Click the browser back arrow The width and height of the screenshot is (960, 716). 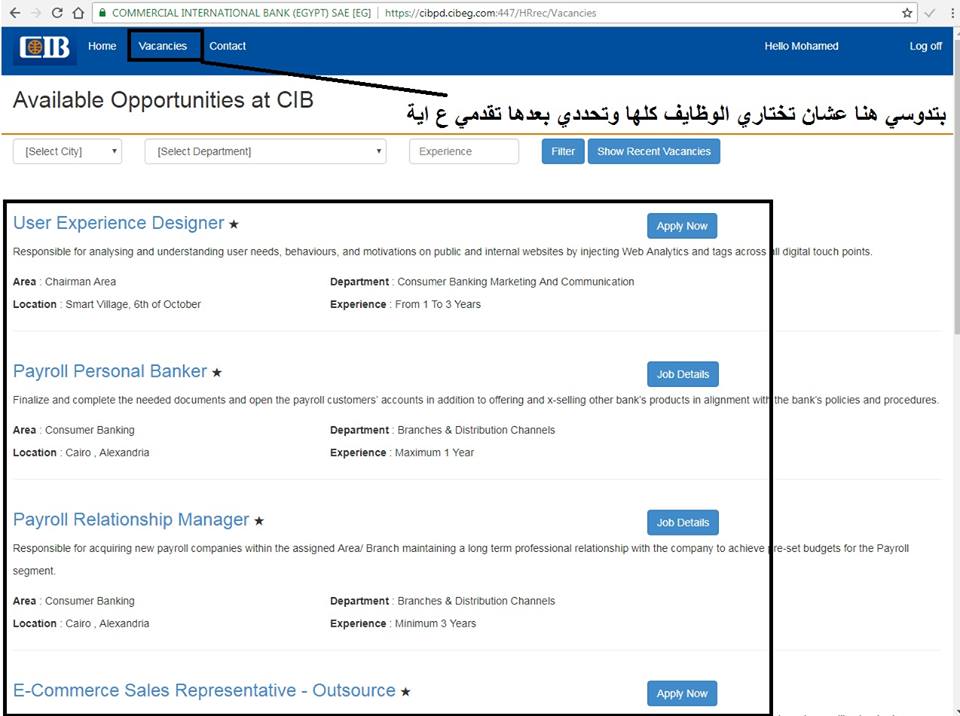click(x=15, y=13)
